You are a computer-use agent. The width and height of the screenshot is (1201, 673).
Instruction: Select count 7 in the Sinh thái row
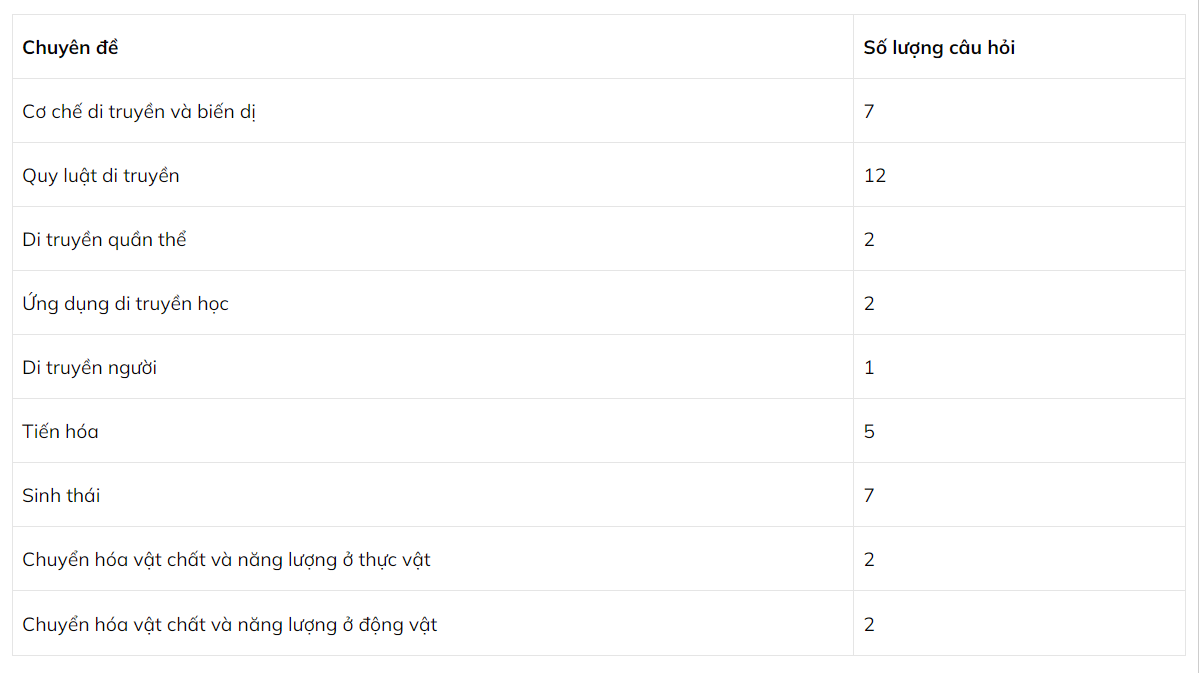pos(869,495)
